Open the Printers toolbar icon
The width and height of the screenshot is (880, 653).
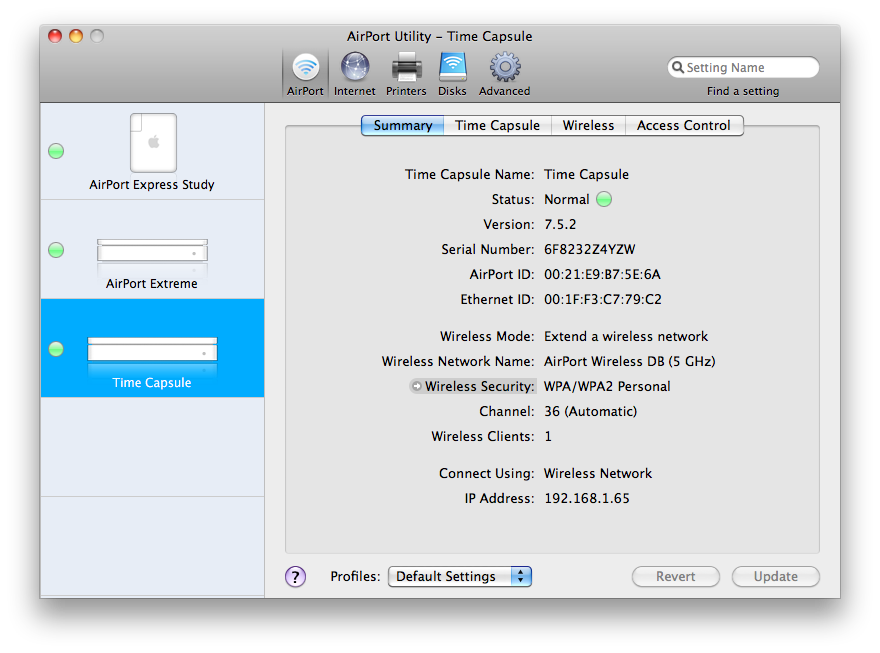tap(406, 67)
